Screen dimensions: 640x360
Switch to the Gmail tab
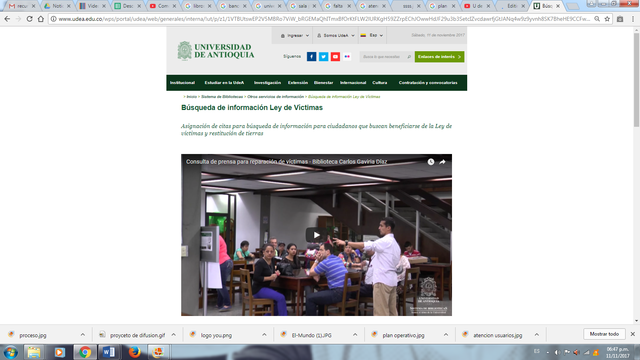[x=22, y=6]
